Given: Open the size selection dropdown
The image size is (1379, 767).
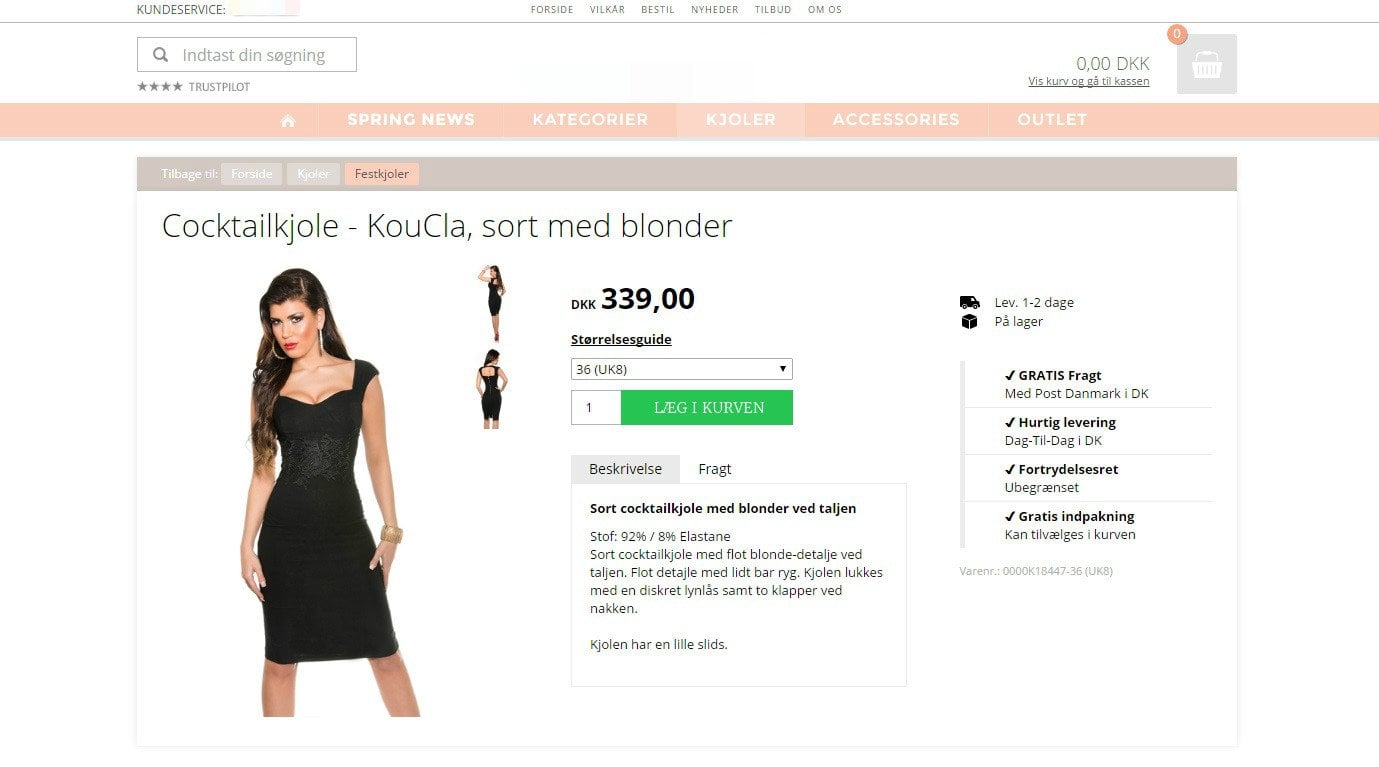Looking at the screenshot, I should (682, 369).
